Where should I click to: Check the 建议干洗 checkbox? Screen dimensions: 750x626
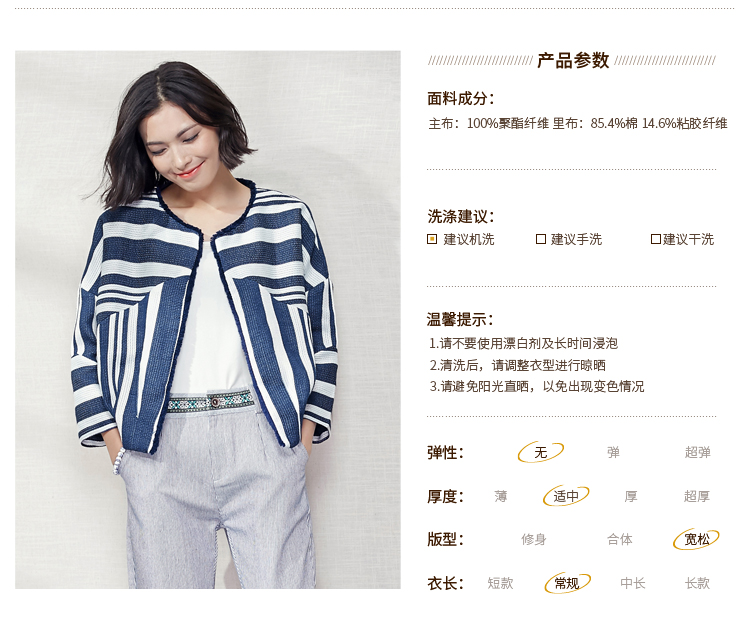656,239
